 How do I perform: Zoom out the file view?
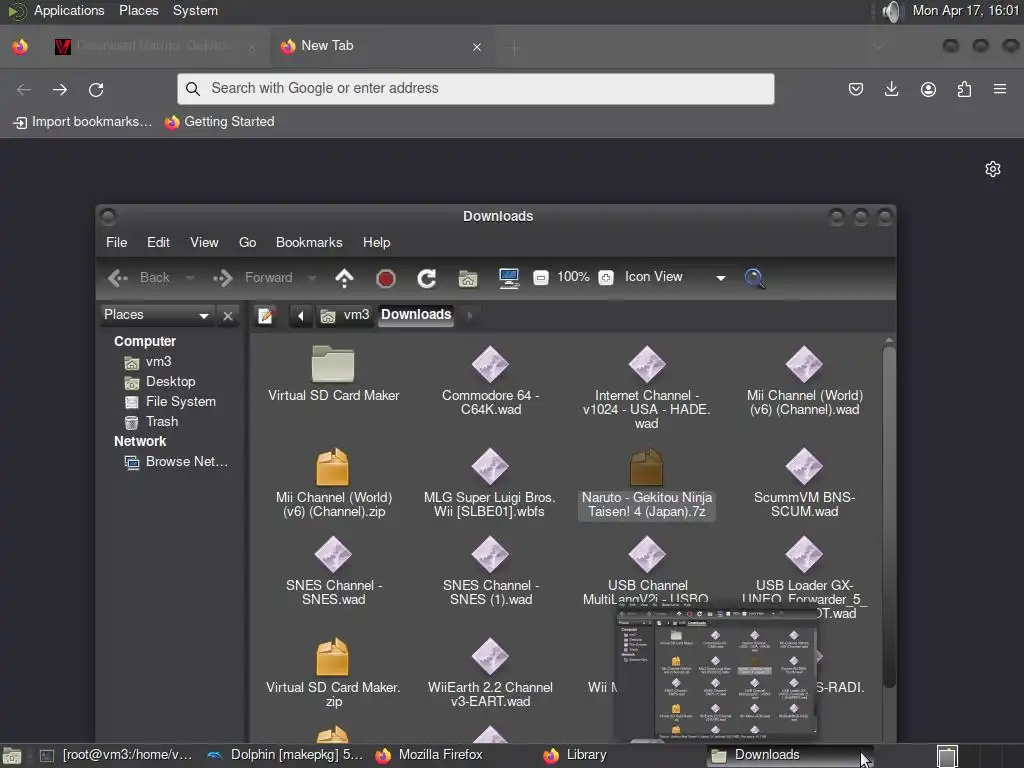coord(541,278)
